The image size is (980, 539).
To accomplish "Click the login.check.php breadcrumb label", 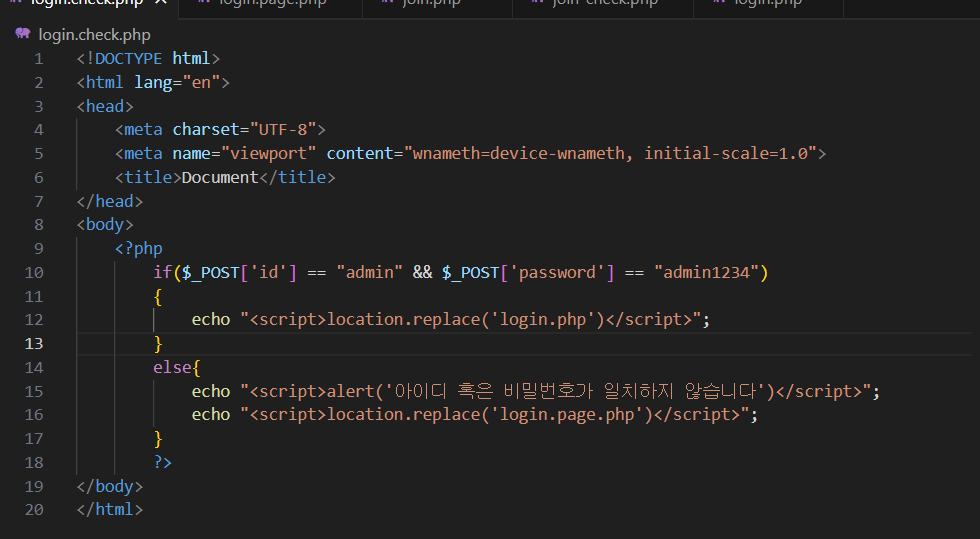I will [x=94, y=34].
